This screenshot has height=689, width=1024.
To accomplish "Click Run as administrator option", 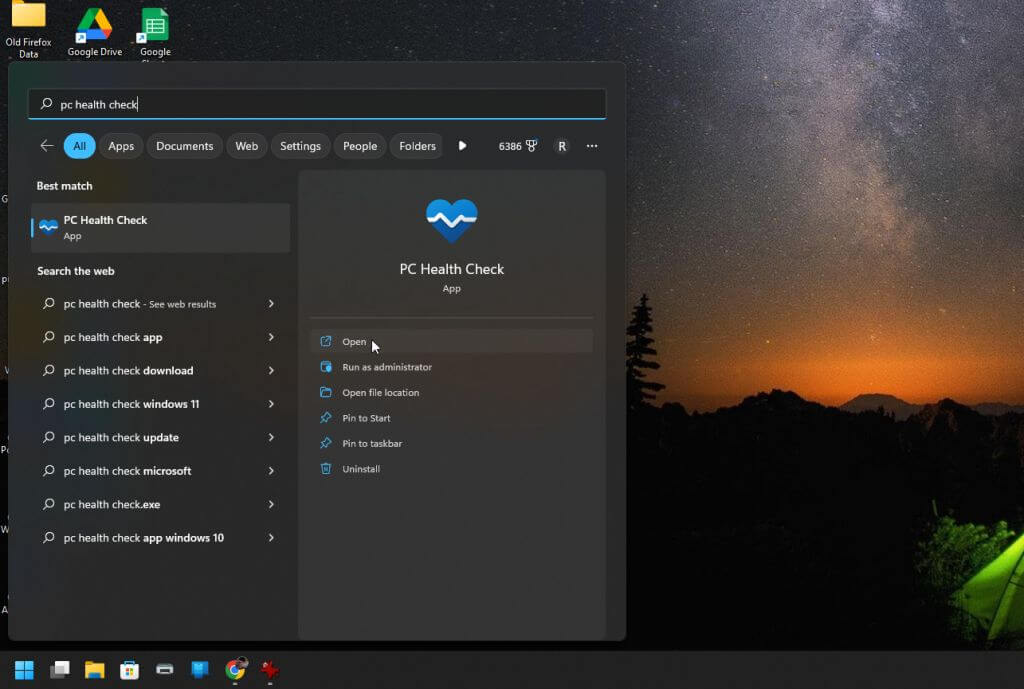I will [386, 367].
